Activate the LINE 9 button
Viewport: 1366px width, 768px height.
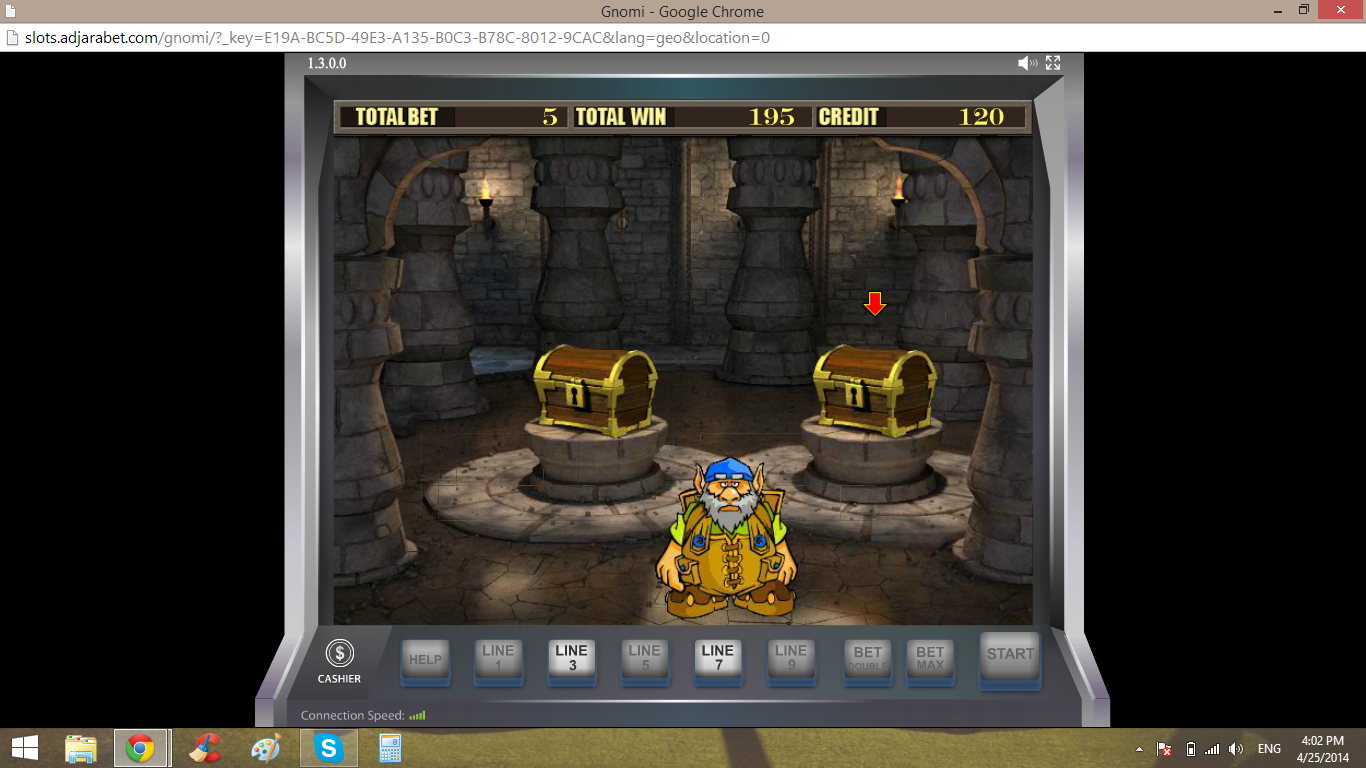click(791, 661)
